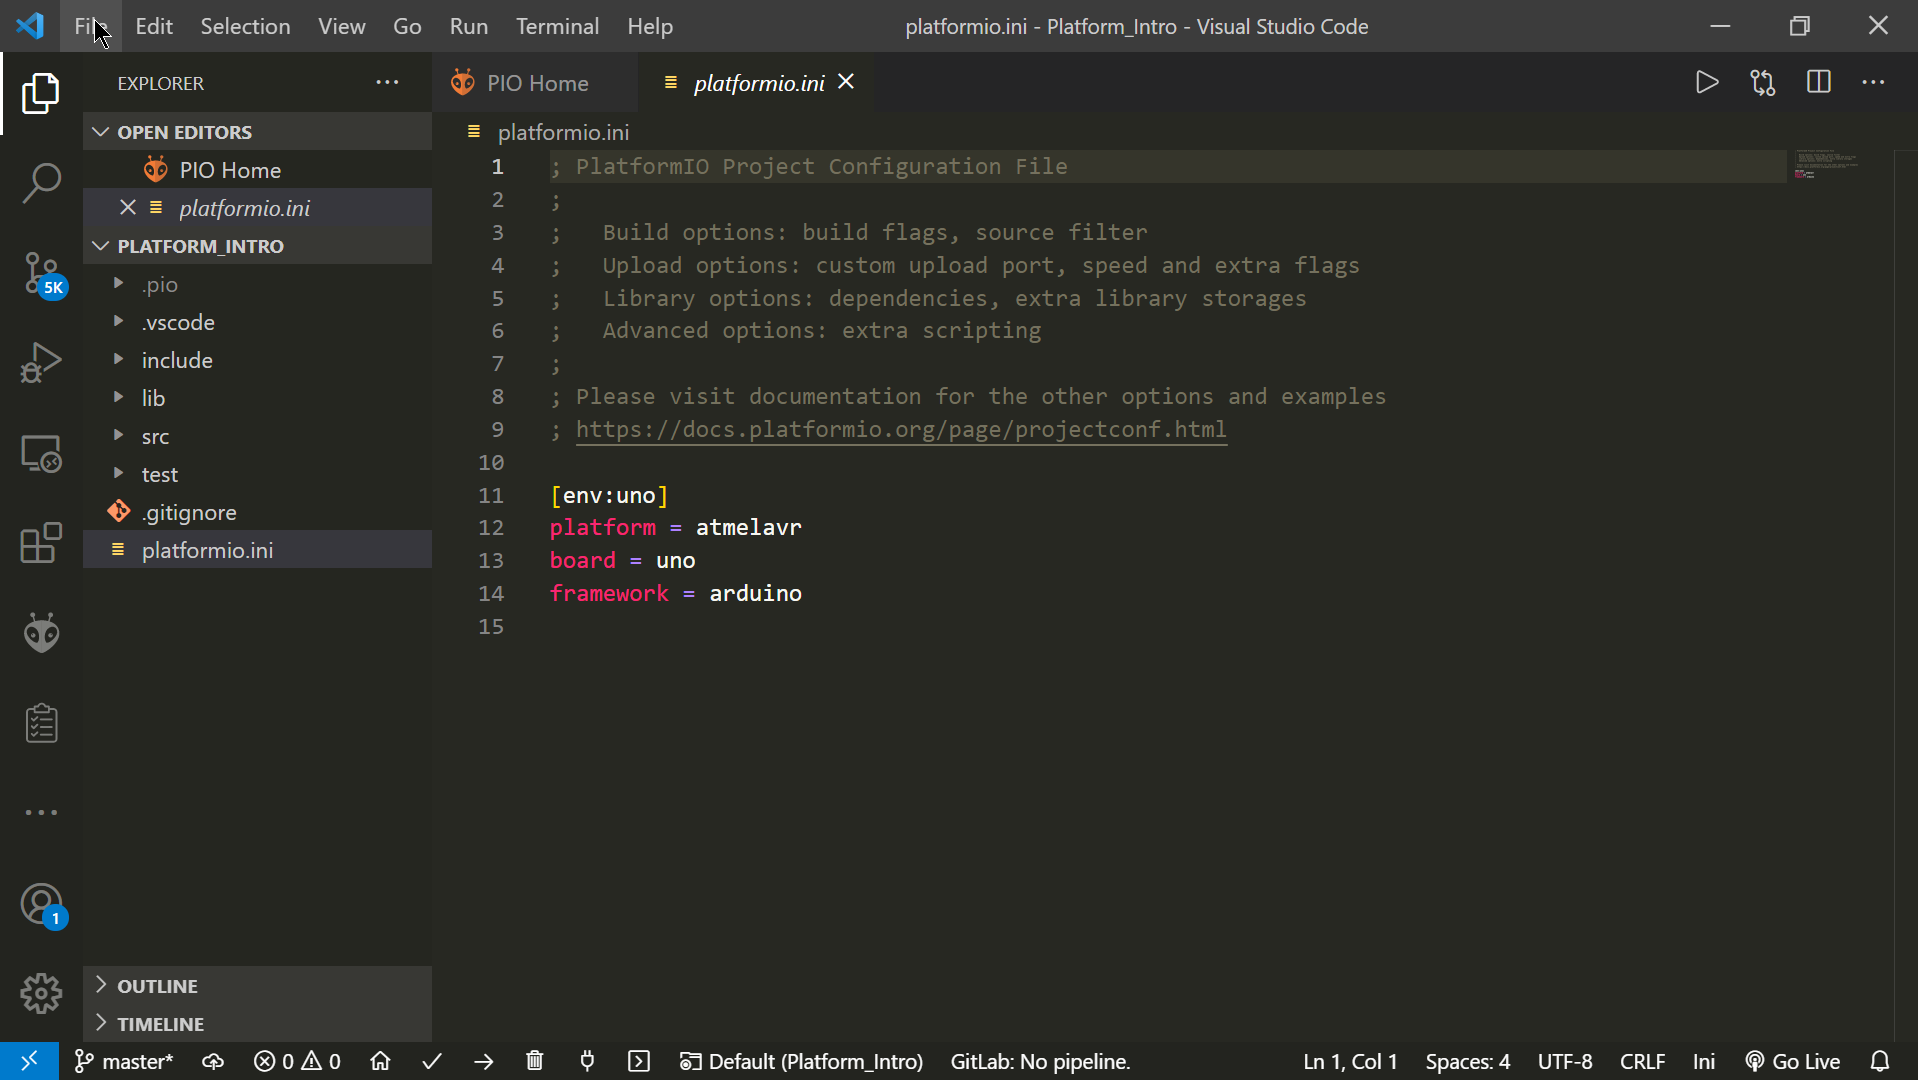Show additional activity bar views
The width and height of the screenshot is (1918, 1080).
41,812
